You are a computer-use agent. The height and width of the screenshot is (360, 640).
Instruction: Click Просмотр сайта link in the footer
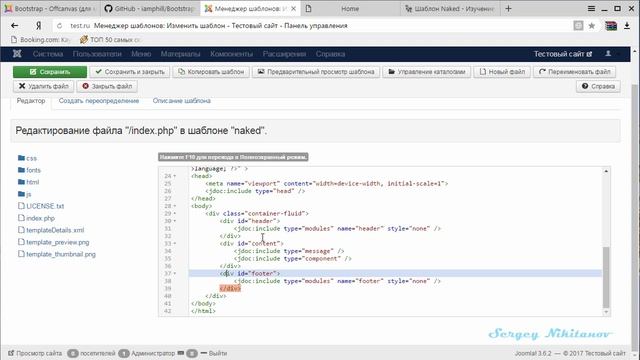click(x=35, y=353)
